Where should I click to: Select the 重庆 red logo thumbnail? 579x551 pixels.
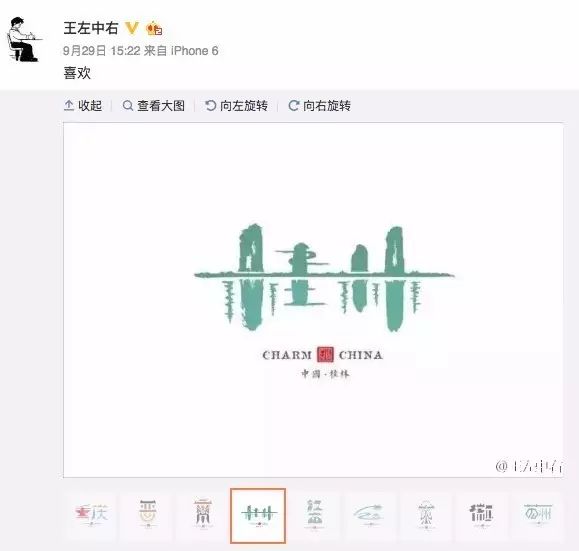[x=91, y=514]
